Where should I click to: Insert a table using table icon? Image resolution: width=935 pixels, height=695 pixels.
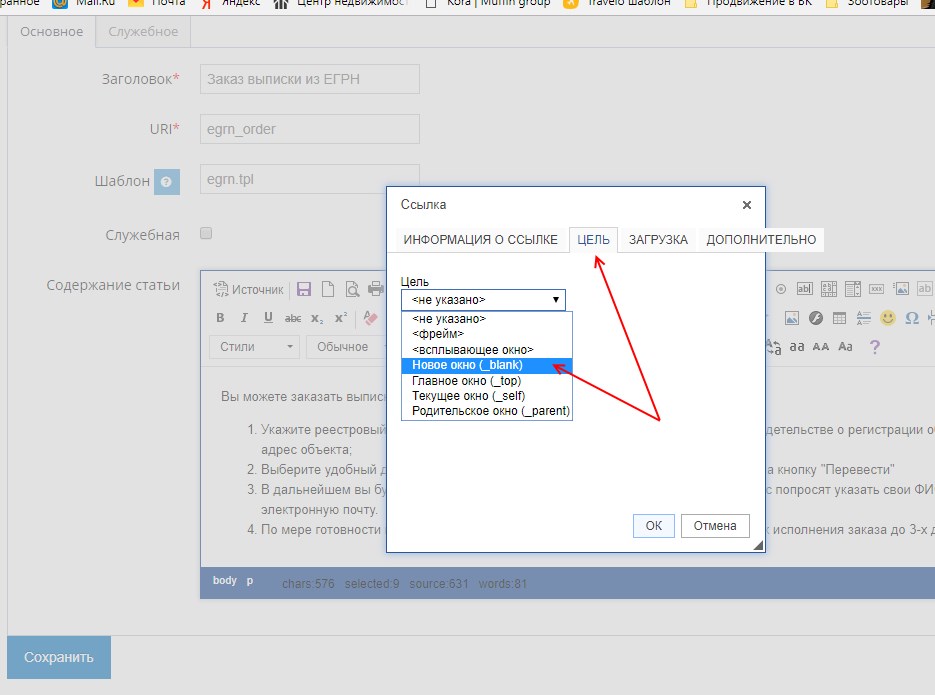[x=839, y=318]
